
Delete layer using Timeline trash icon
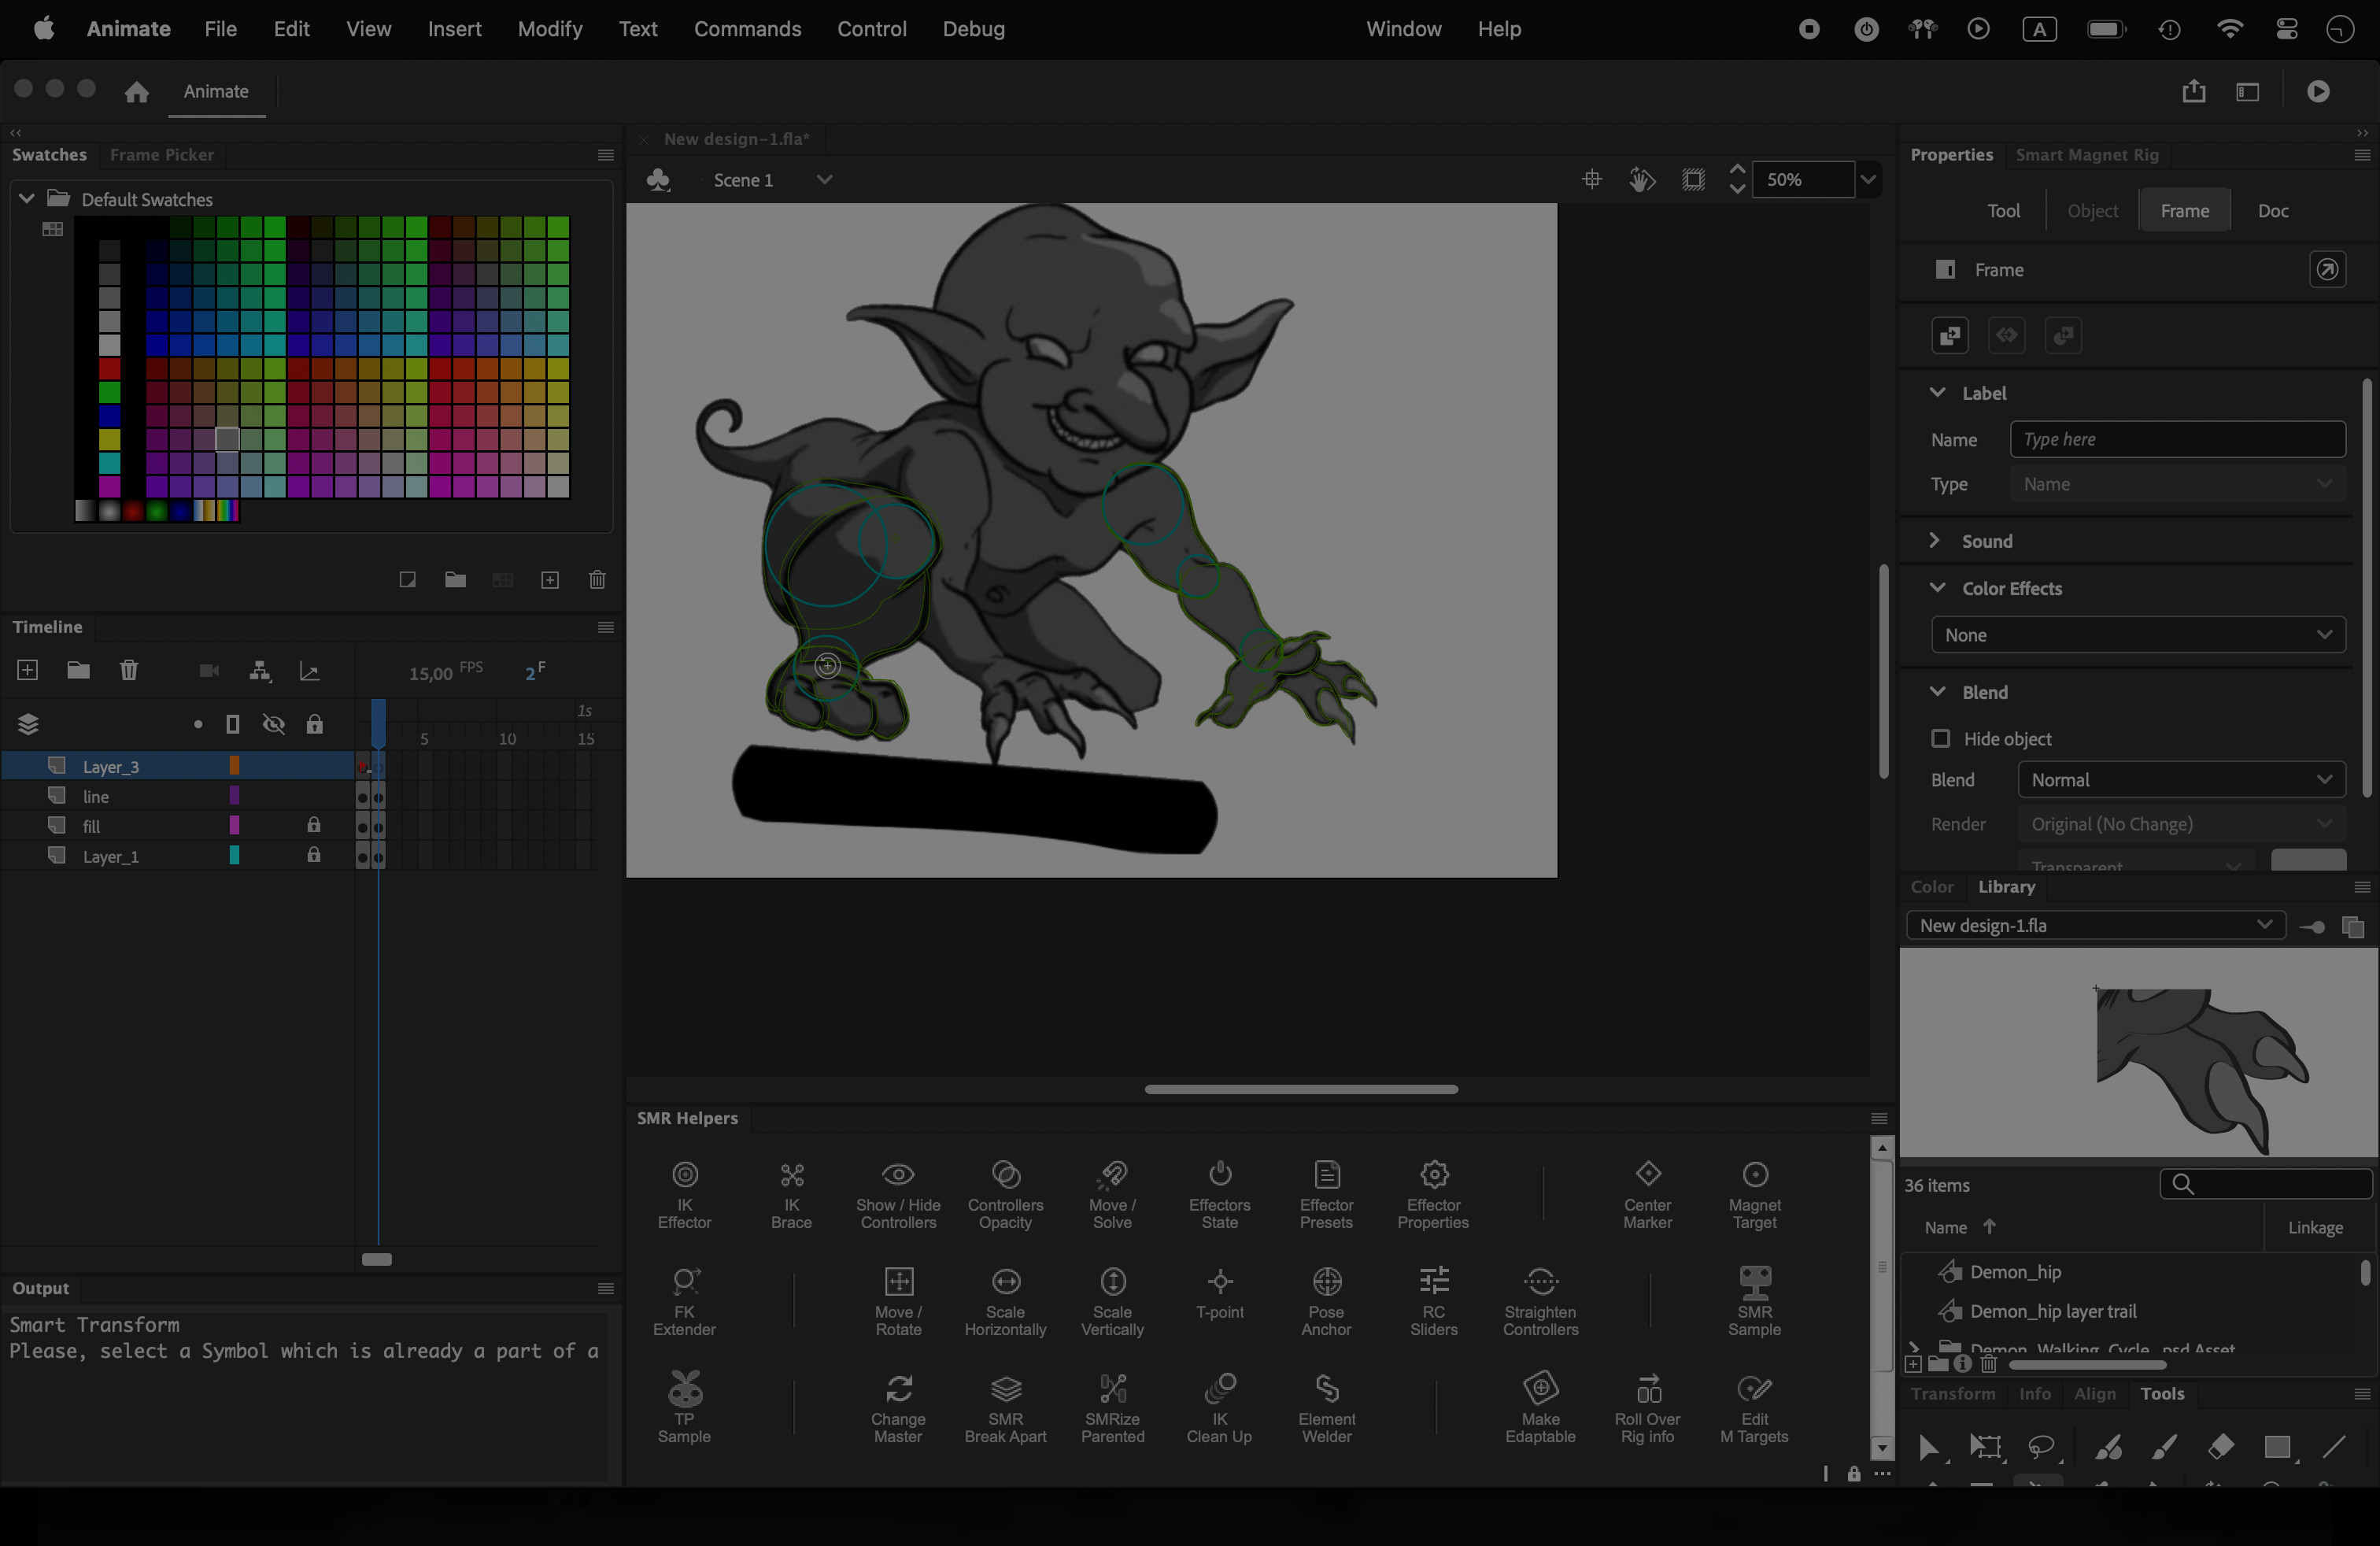coord(129,670)
